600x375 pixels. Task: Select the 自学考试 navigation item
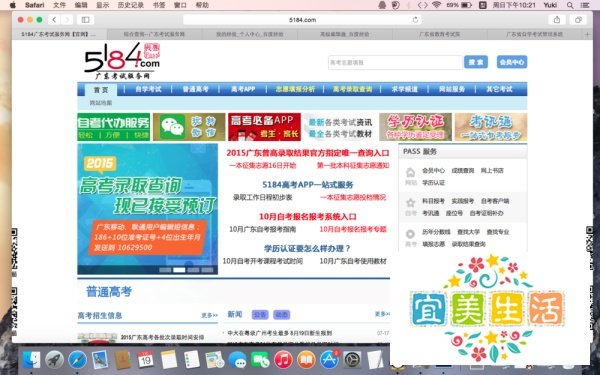pyautogui.click(x=148, y=89)
